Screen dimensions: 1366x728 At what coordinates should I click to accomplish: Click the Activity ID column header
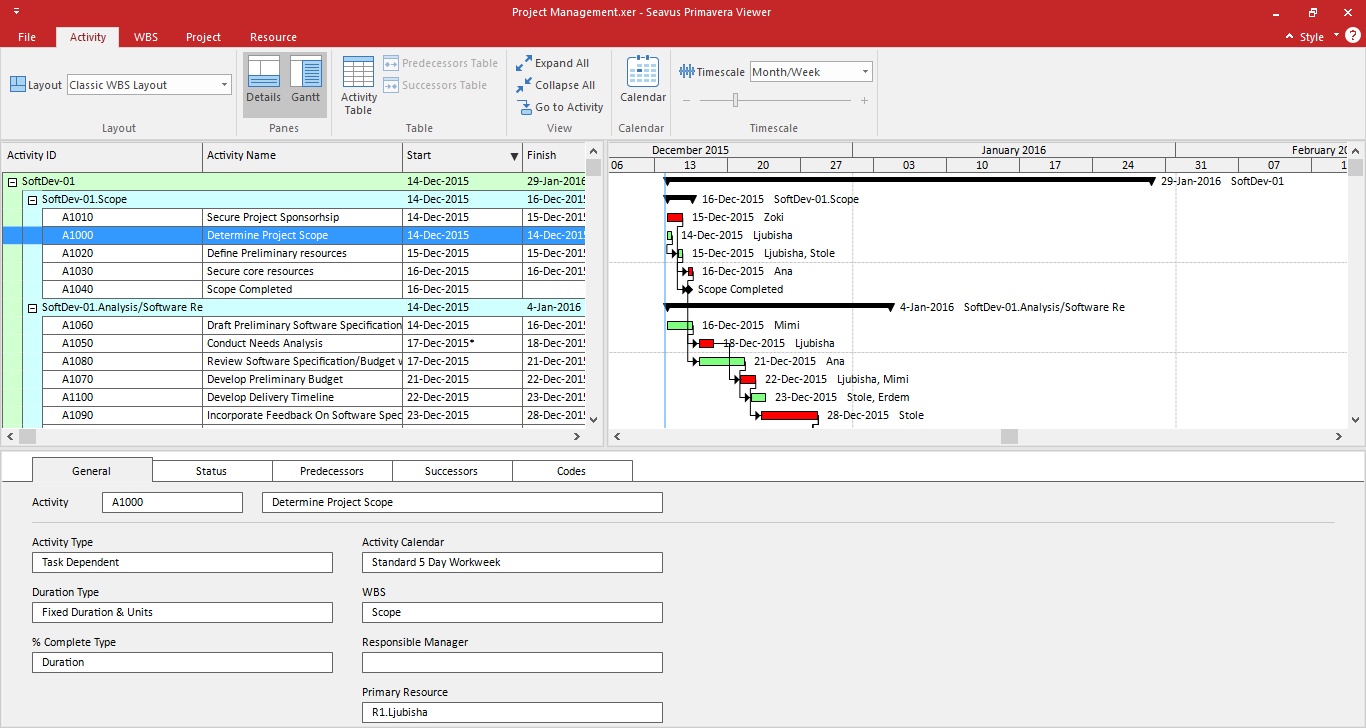102,156
